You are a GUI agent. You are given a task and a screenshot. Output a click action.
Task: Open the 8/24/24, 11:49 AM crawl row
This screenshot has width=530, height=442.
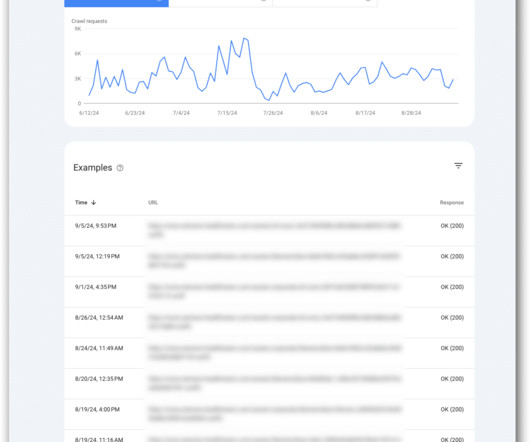tap(269, 353)
